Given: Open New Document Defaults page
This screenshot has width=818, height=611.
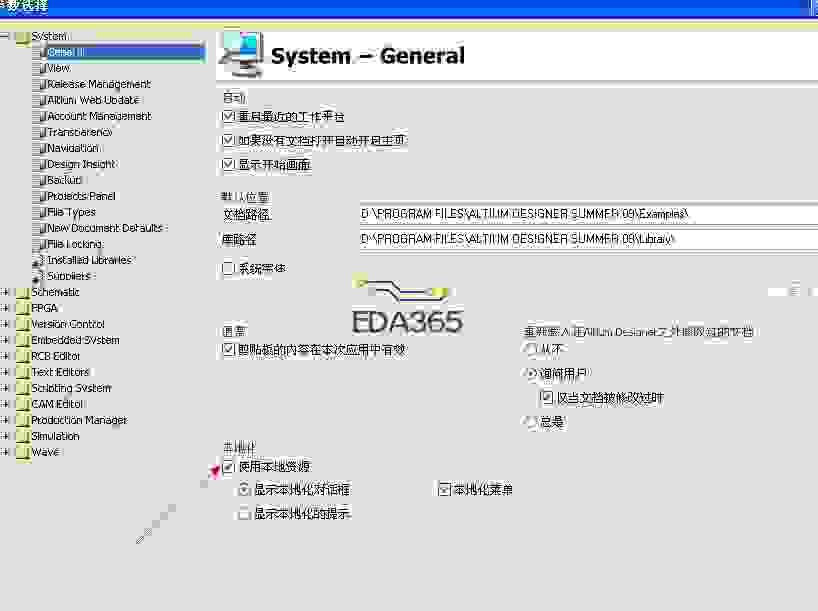Looking at the screenshot, I should (x=106, y=229).
